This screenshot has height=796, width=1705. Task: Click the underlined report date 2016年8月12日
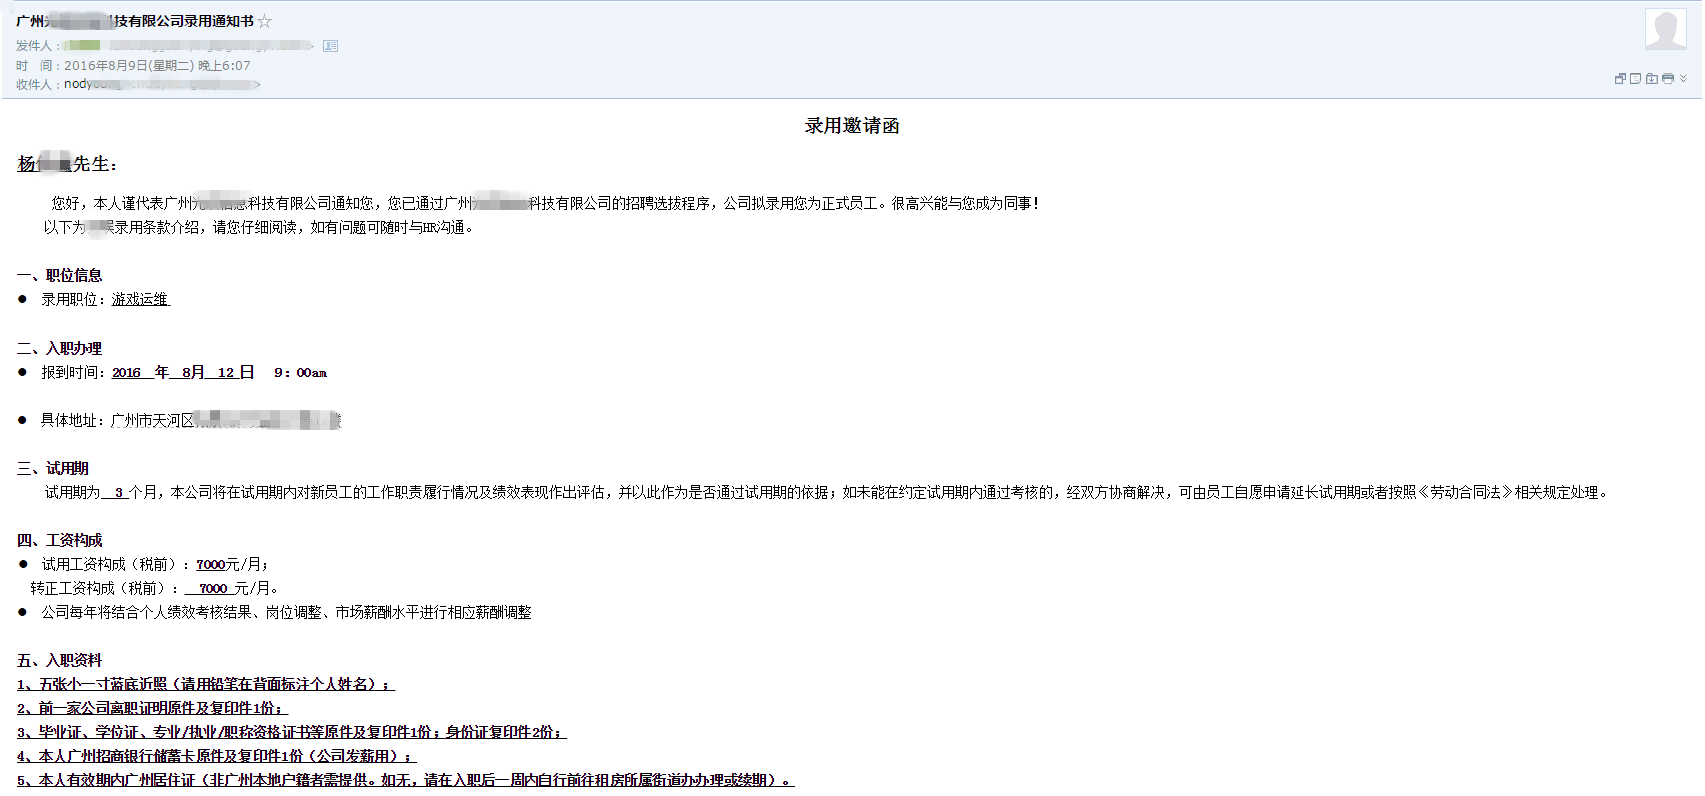pos(183,372)
